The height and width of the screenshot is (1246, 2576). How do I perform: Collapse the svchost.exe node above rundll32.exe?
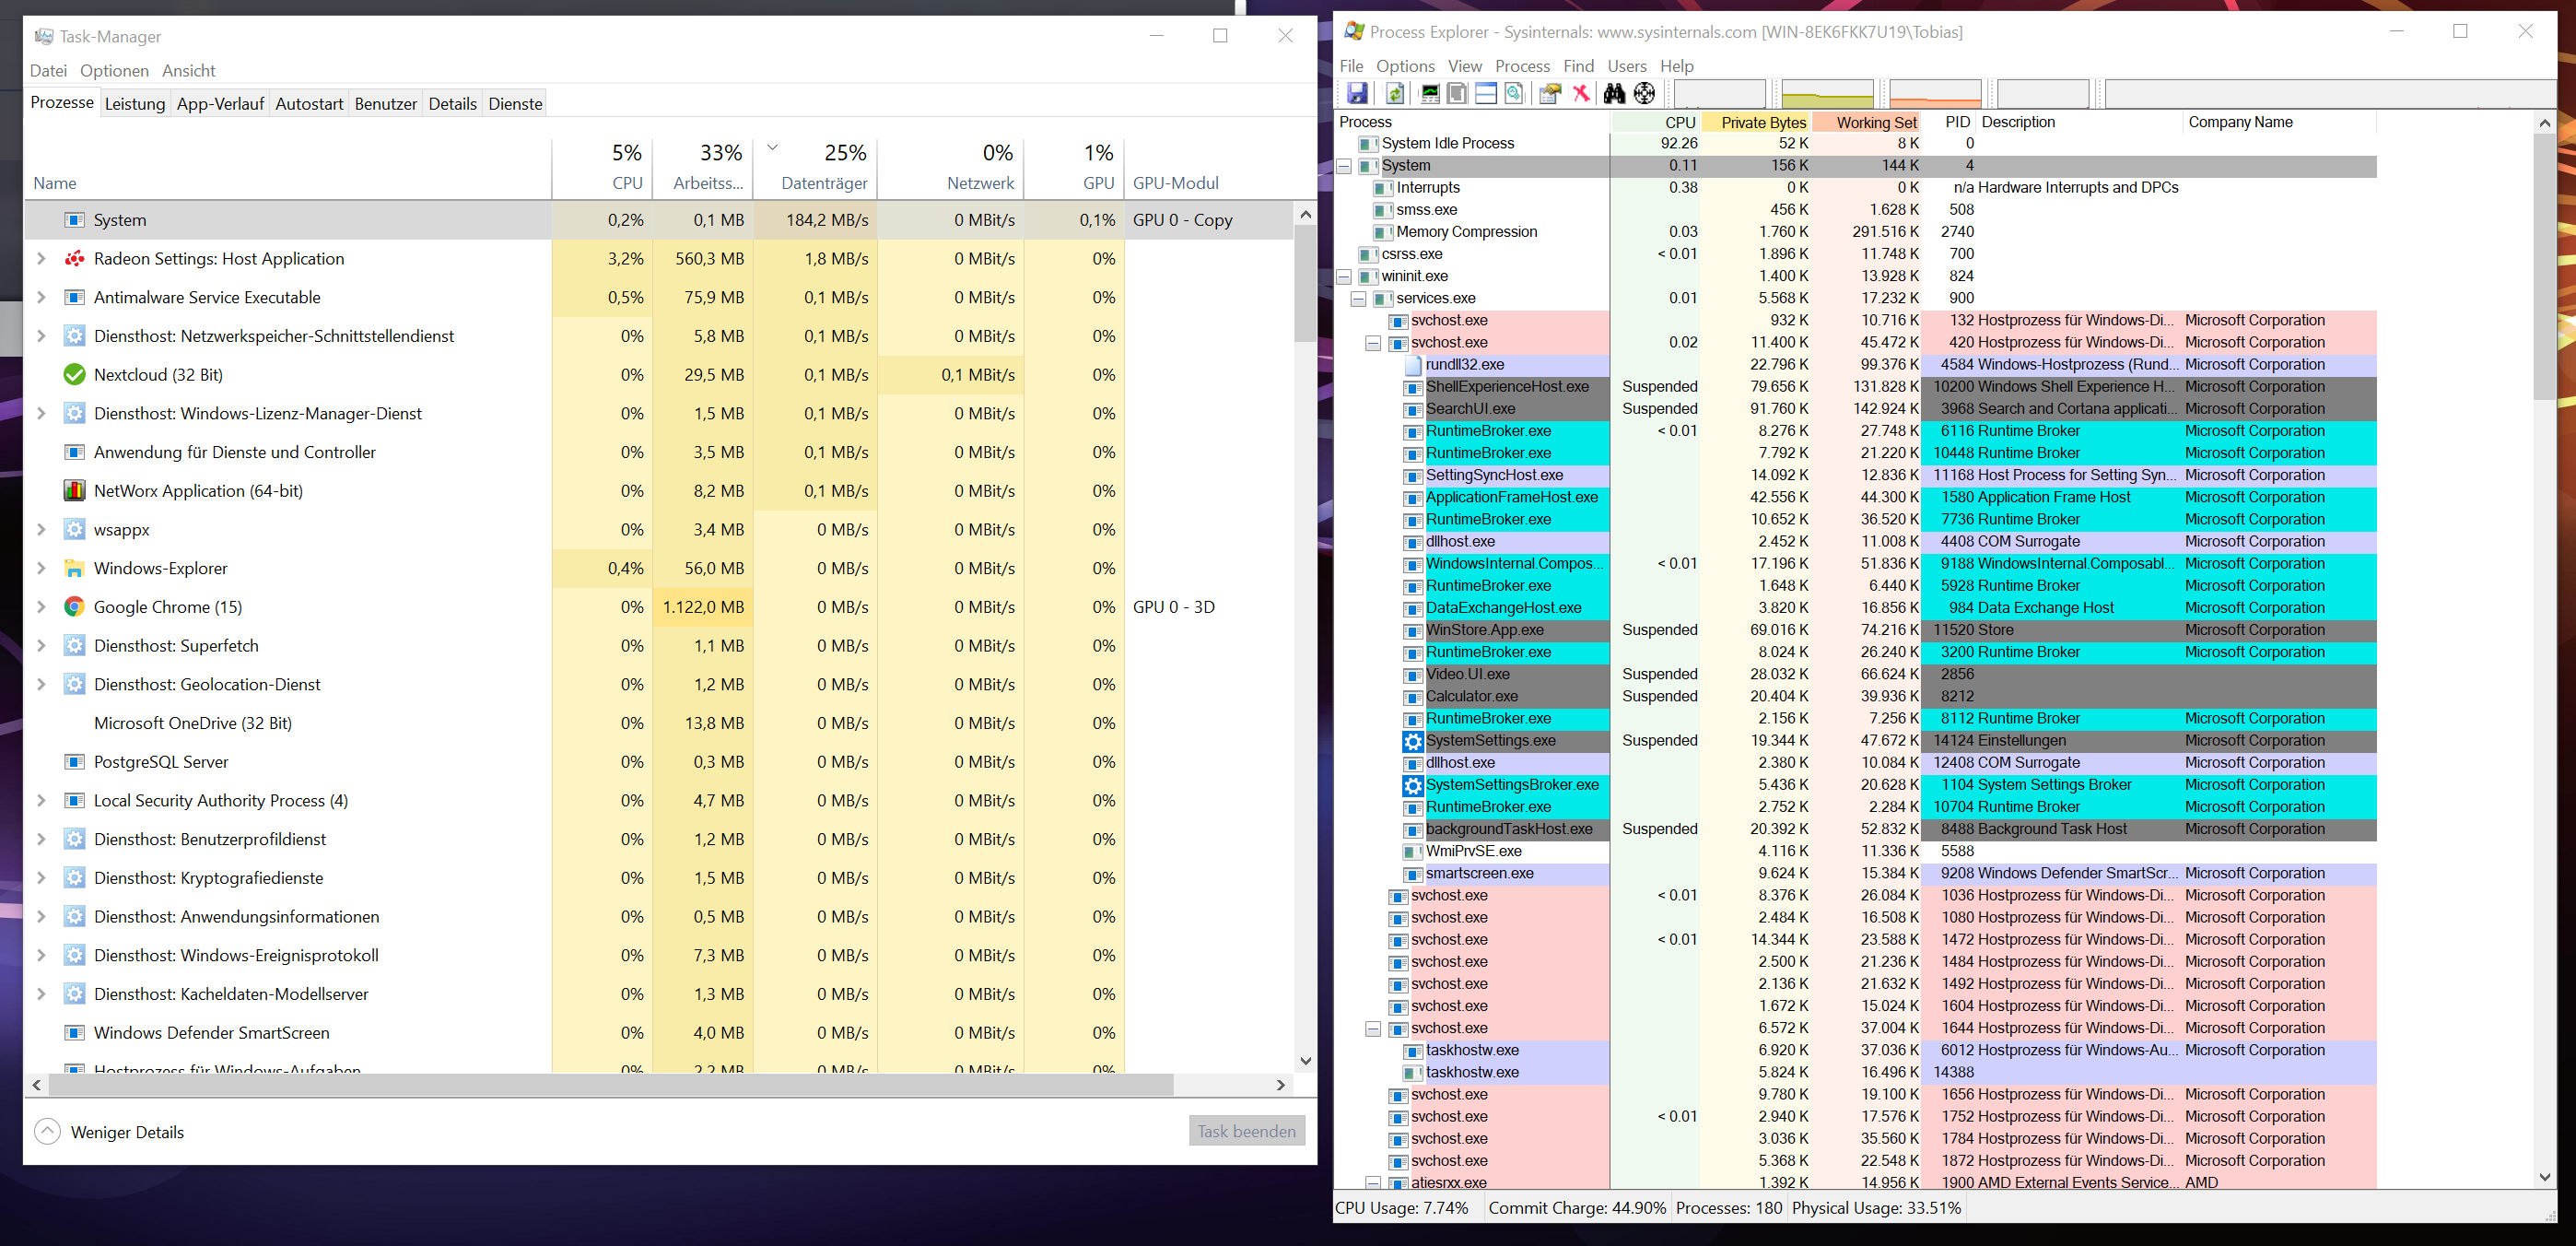tap(1373, 343)
